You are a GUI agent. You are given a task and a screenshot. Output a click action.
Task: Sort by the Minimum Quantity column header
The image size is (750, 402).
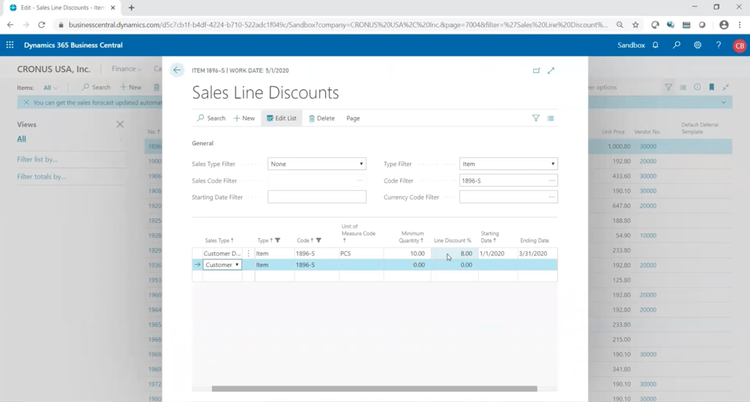pyautogui.click(x=412, y=237)
